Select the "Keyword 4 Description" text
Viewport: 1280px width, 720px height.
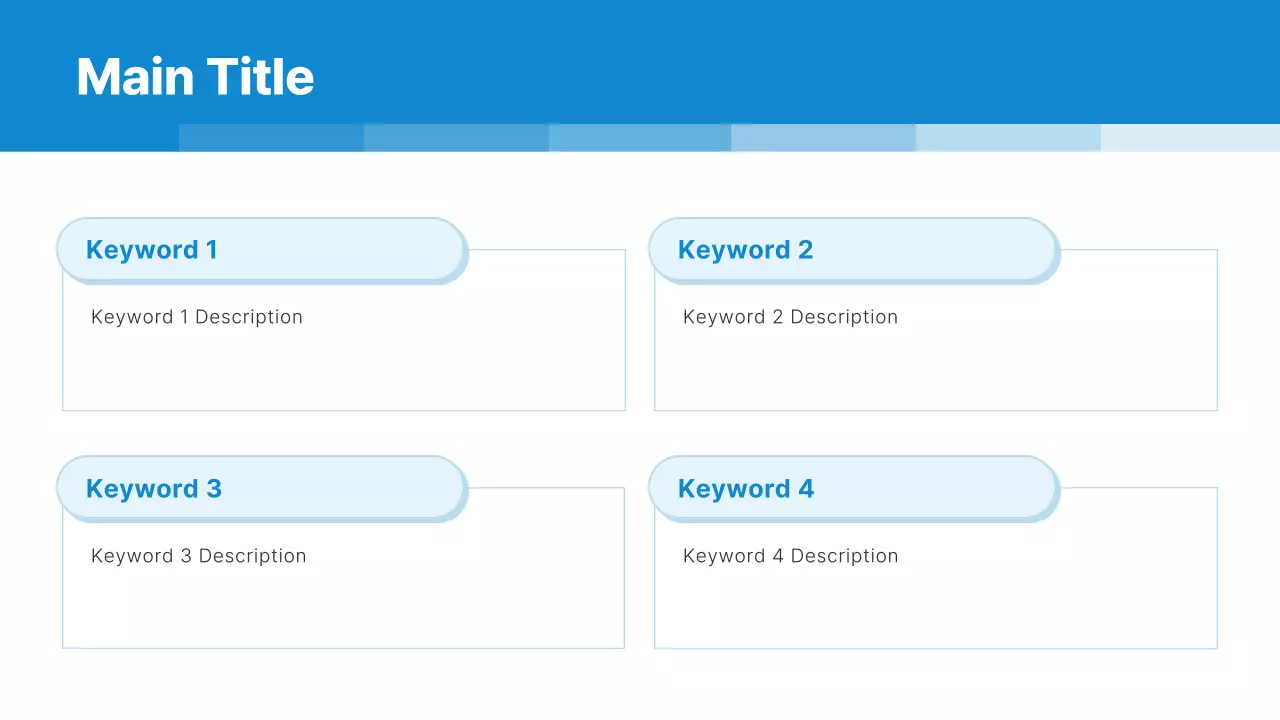790,556
